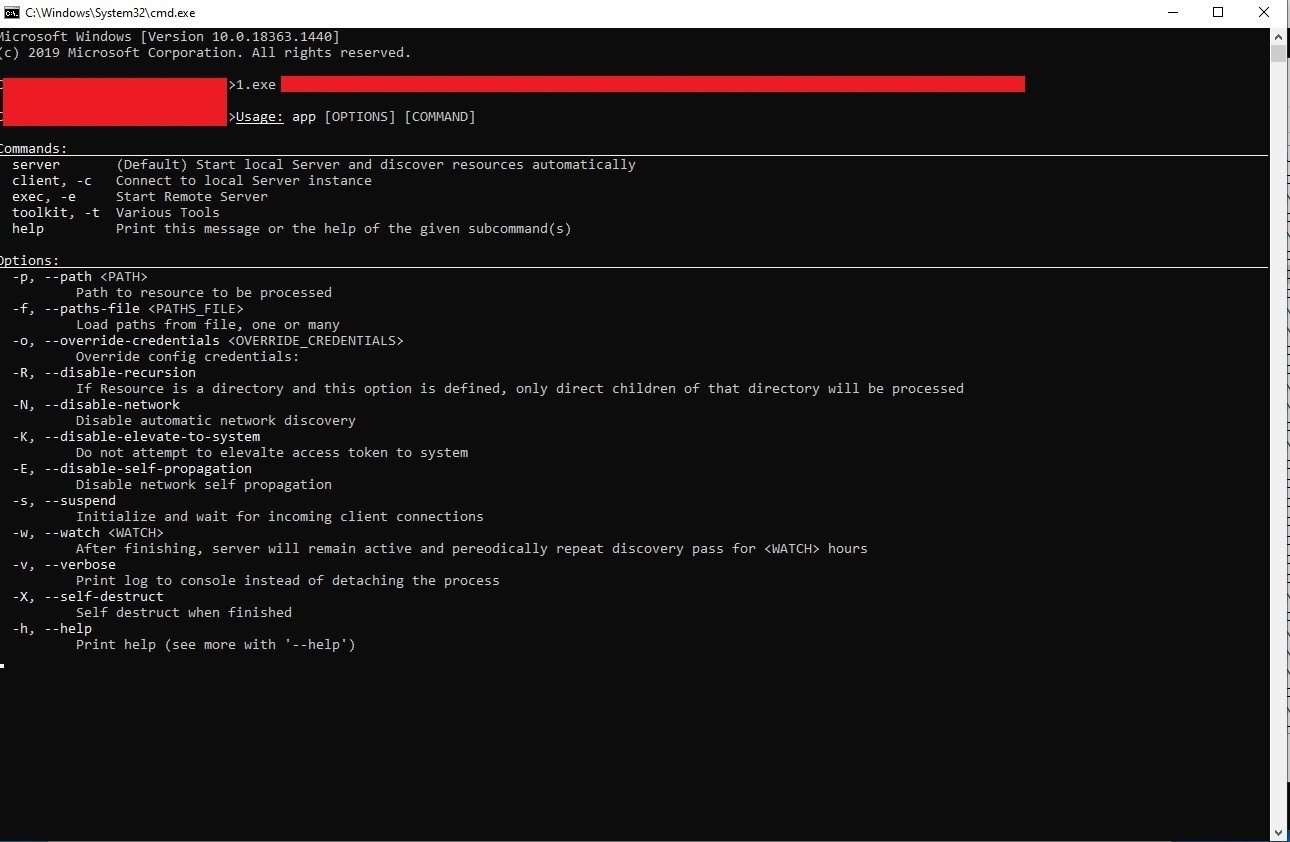Viewport: 1290px width, 842px height.
Task: Minimize the command prompt window
Action: (1171, 13)
